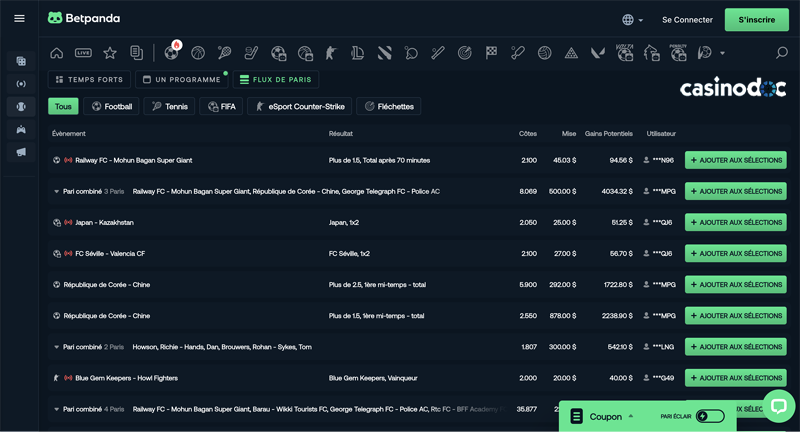
Task: Select the snooker triangle icon
Action: coord(571,53)
